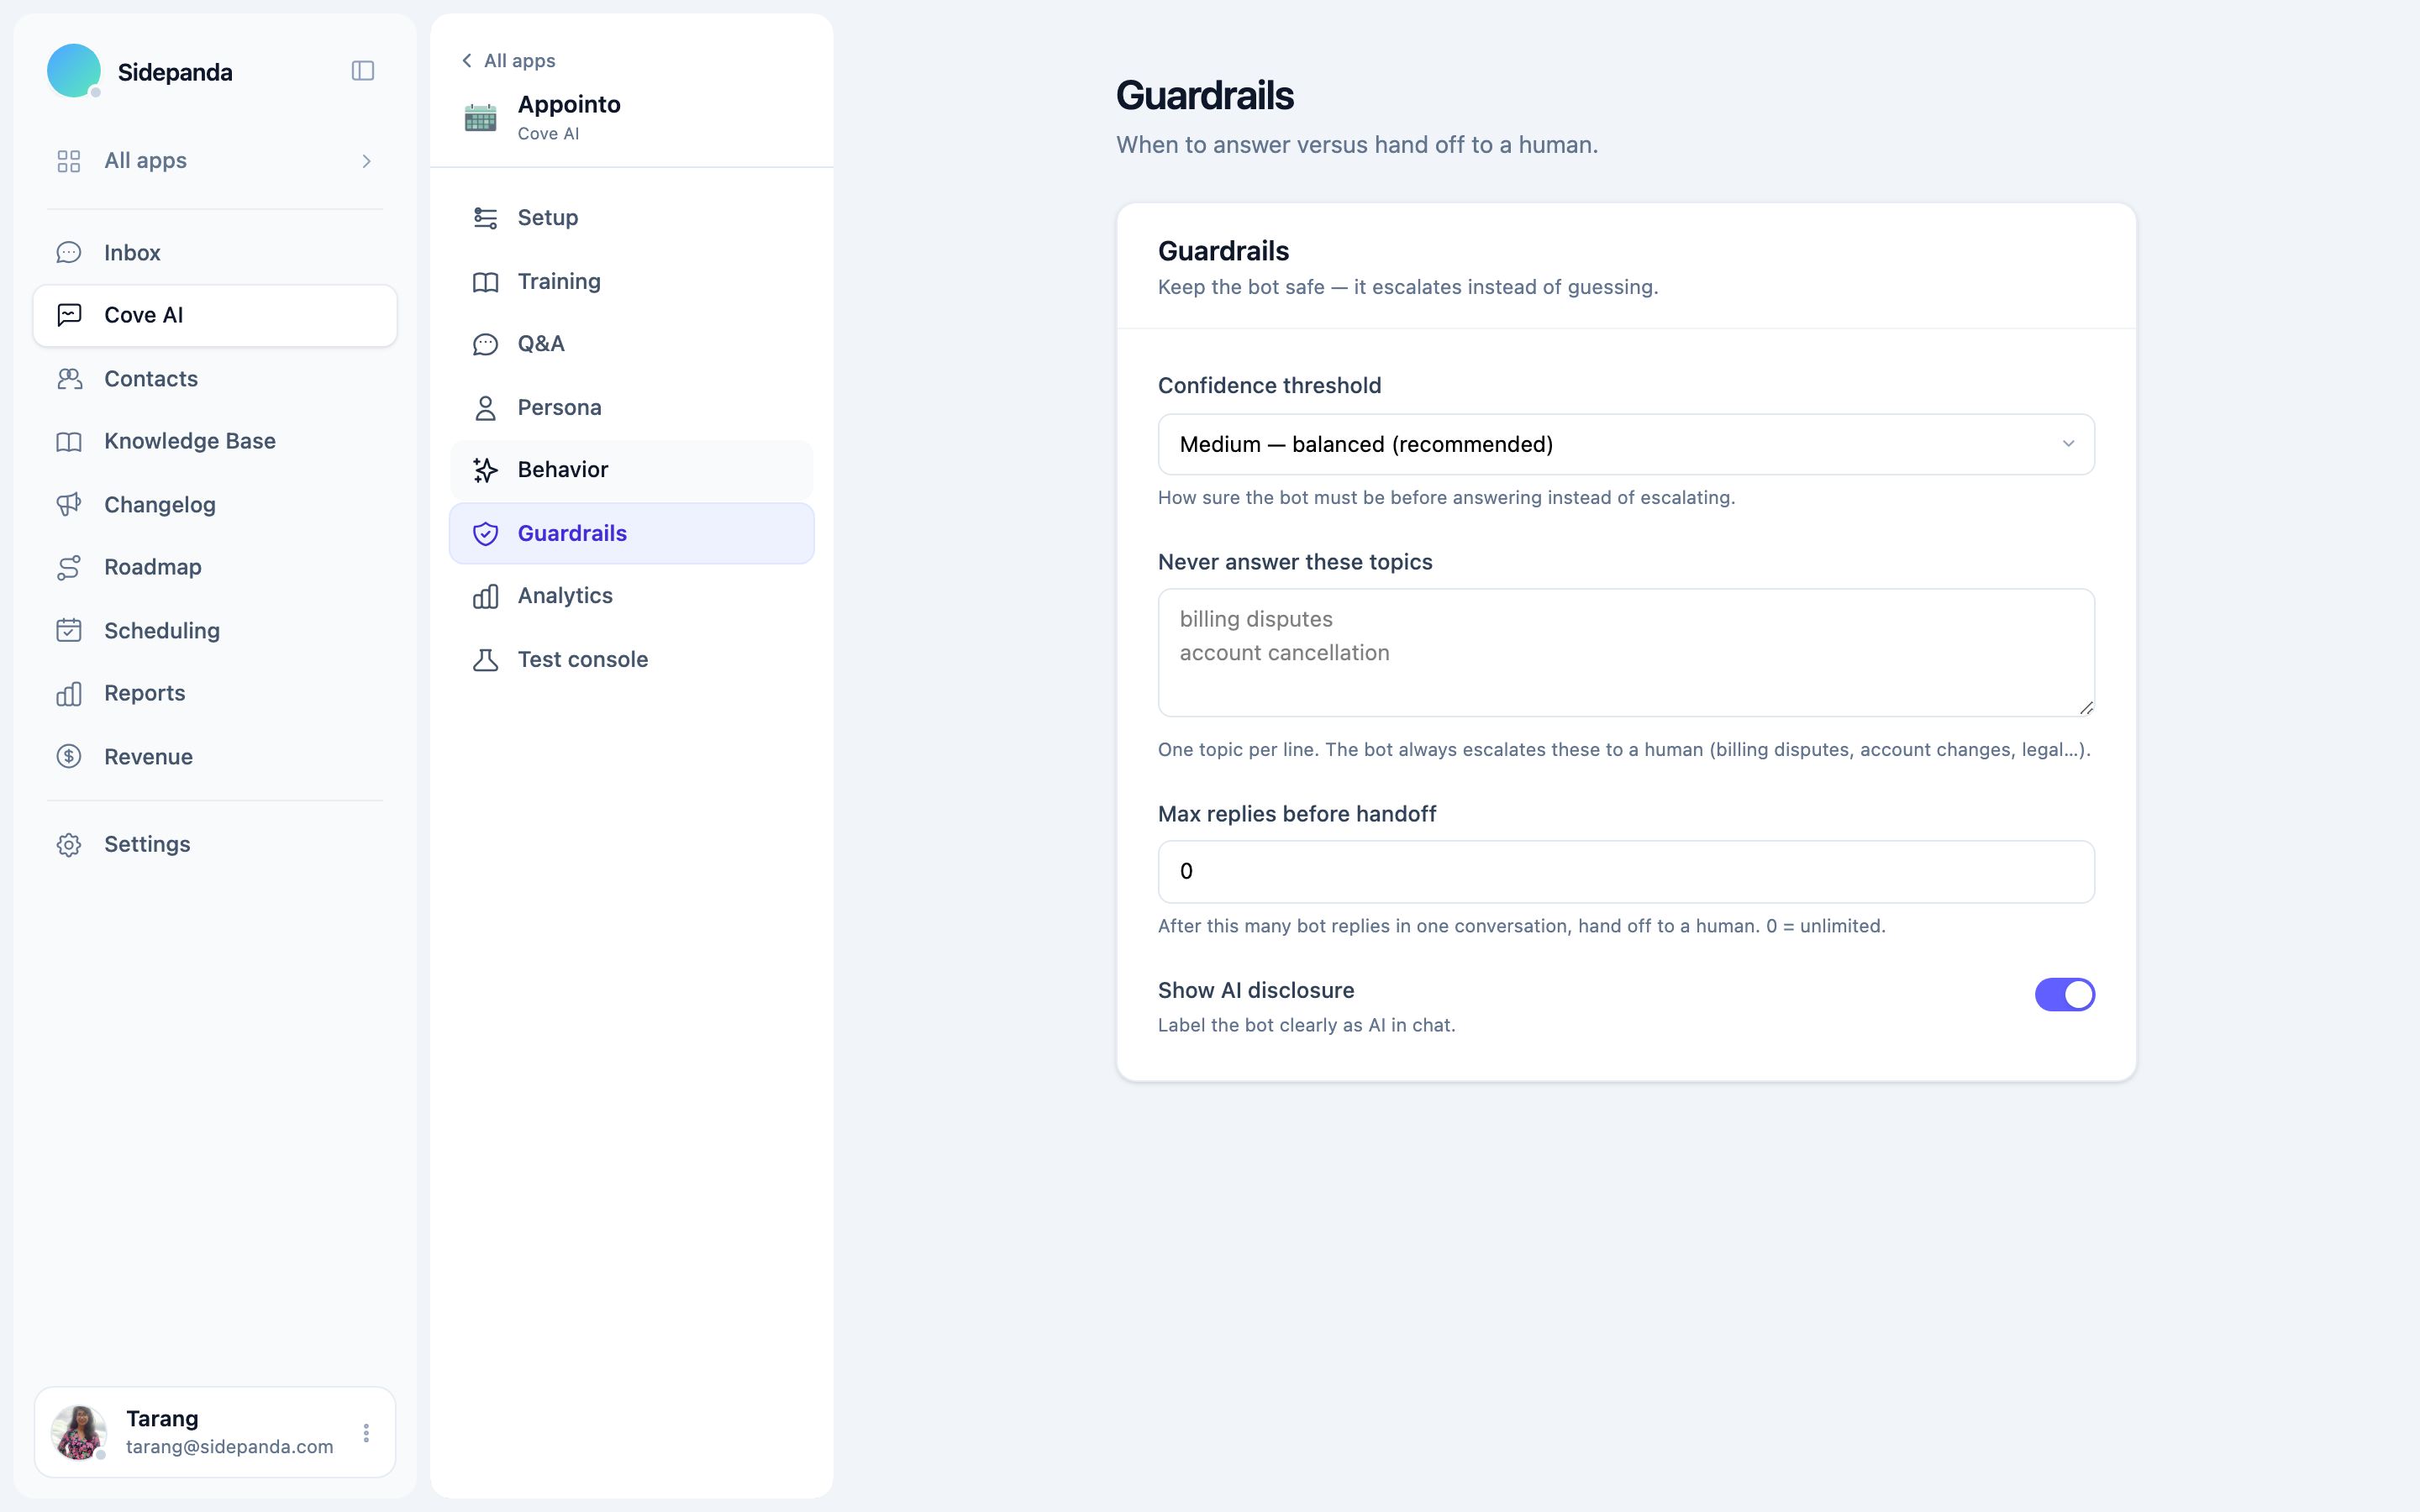This screenshot has width=2420, height=1512.
Task: Click the Settings gear icon
Action: click(x=69, y=845)
